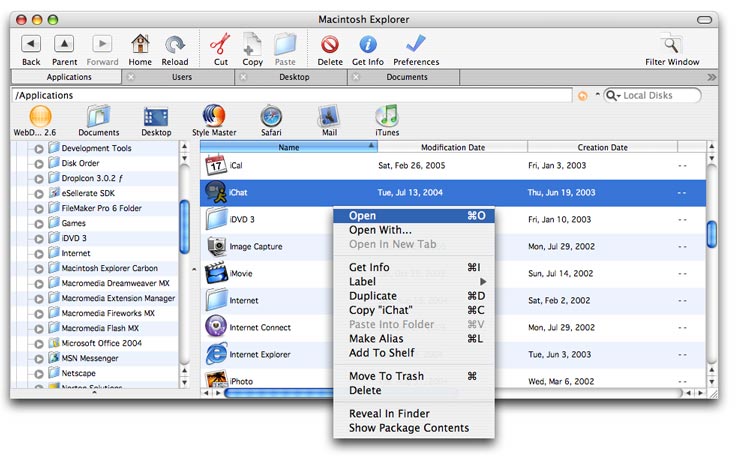Viewport: 741px width, 459px height.
Task: Launch Safari from the shelf
Action: pyautogui.click(x=271, y=116)
